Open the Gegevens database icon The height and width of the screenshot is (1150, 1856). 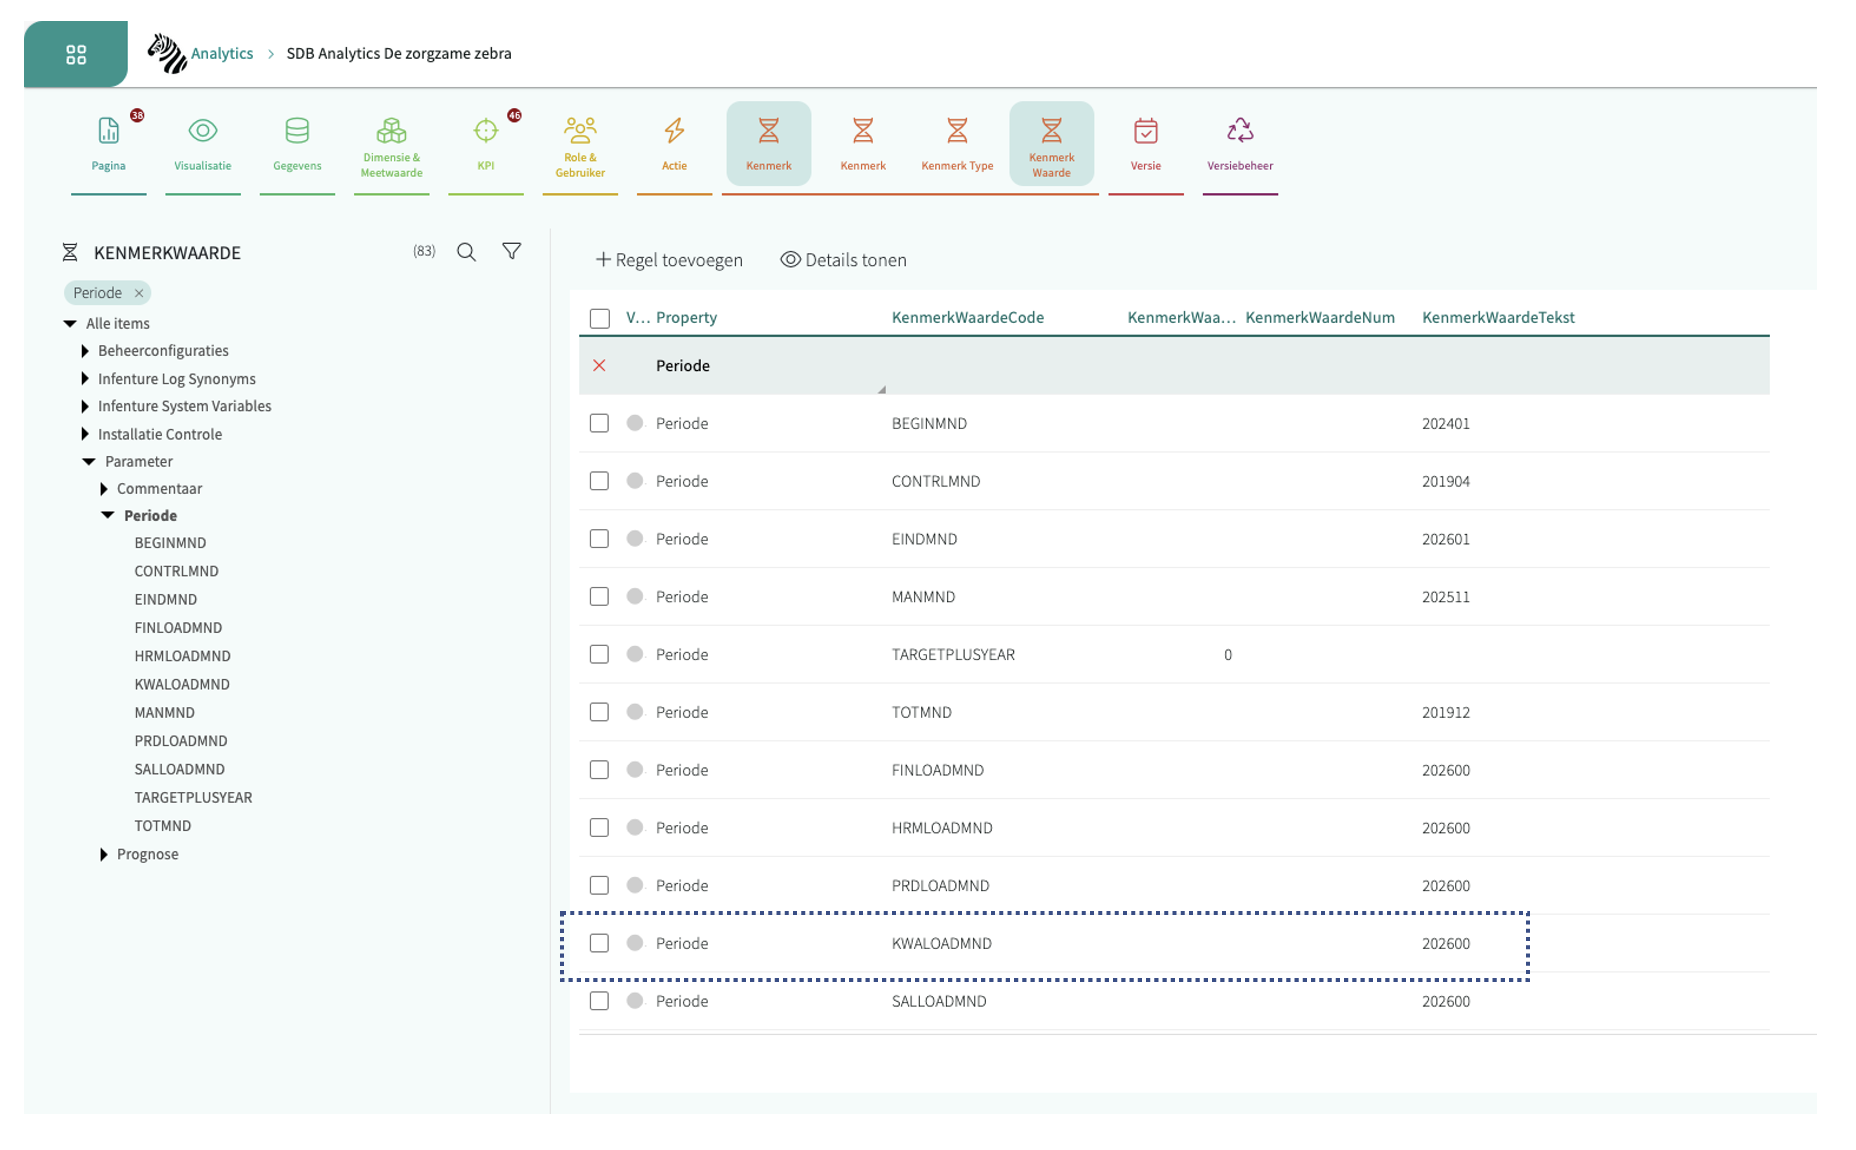pyautogui.click(x=297, y=131)
